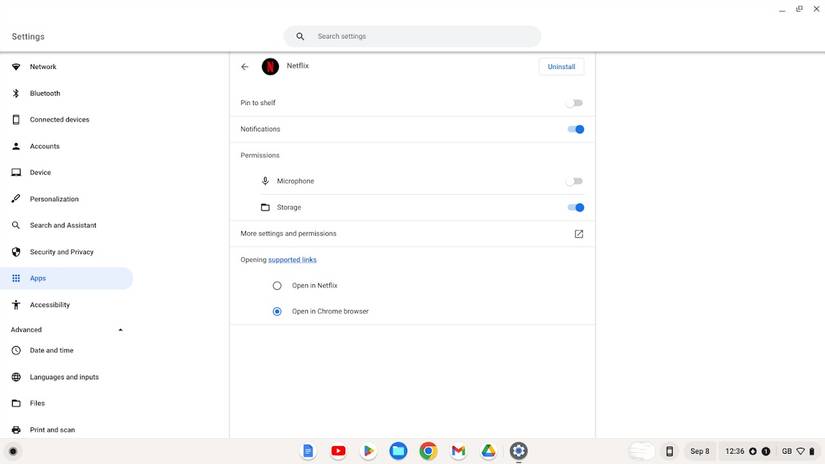Open Google Drive from the shelf

point(488,451)
